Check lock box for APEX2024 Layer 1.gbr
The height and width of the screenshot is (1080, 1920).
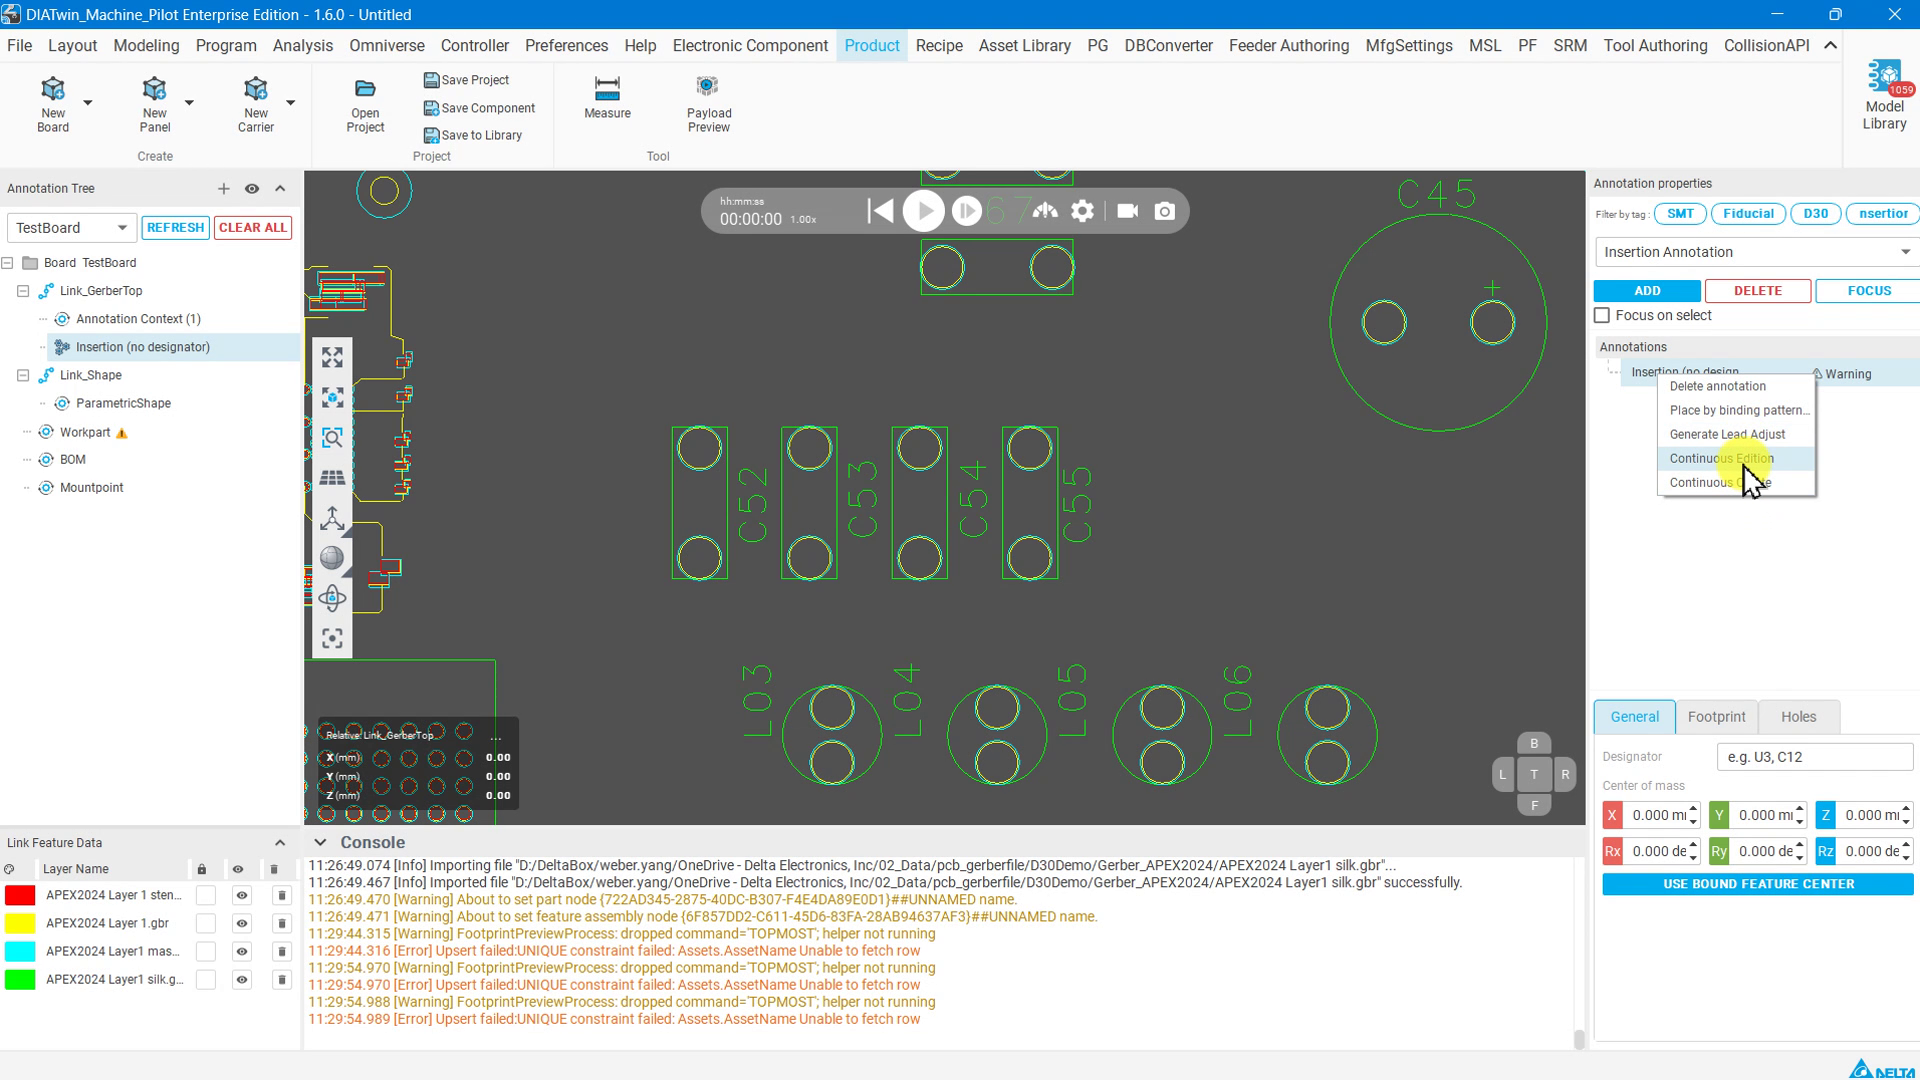tap(206, 923)
